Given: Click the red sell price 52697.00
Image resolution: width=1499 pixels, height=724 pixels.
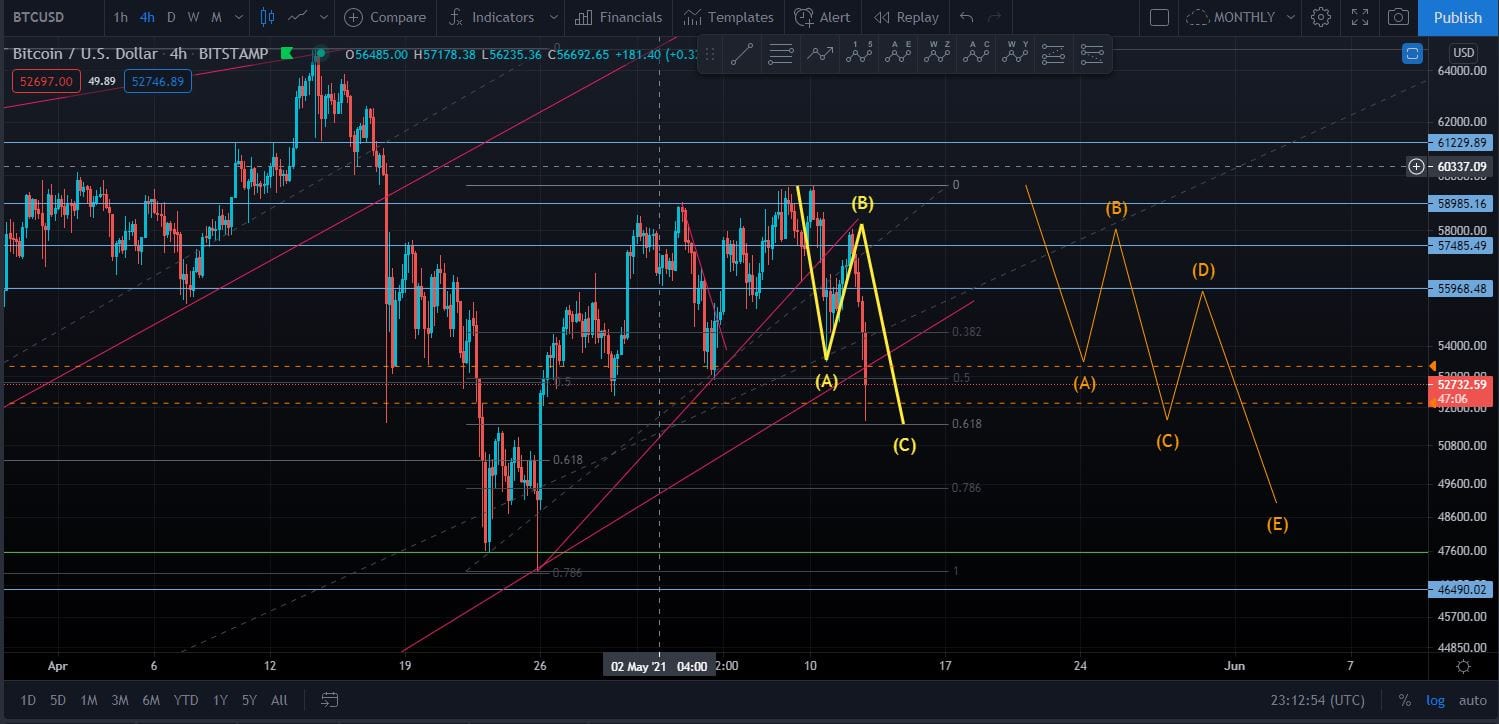Looking at the screenshot, I should click(x=46, y=81).
